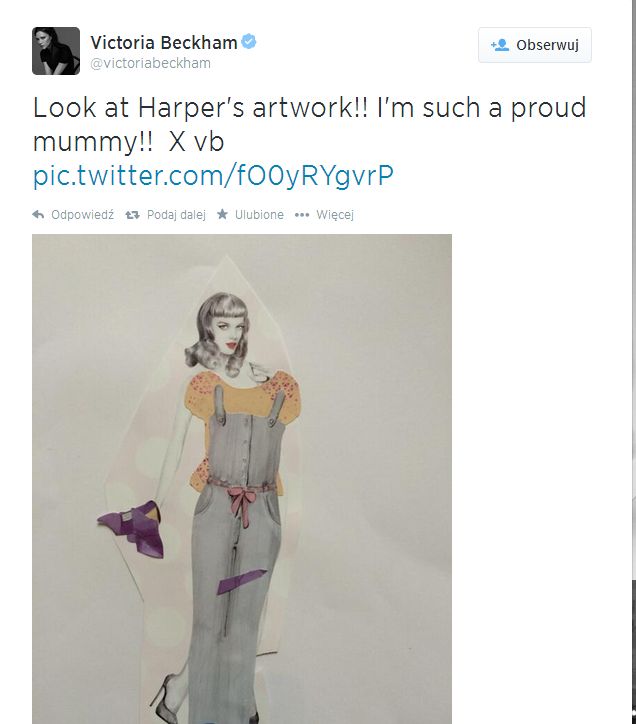Image resolution: width=636 pixels, height=724 pixels.
Task: Click the Victoria Beckham display name
Action: pos(163,42)
